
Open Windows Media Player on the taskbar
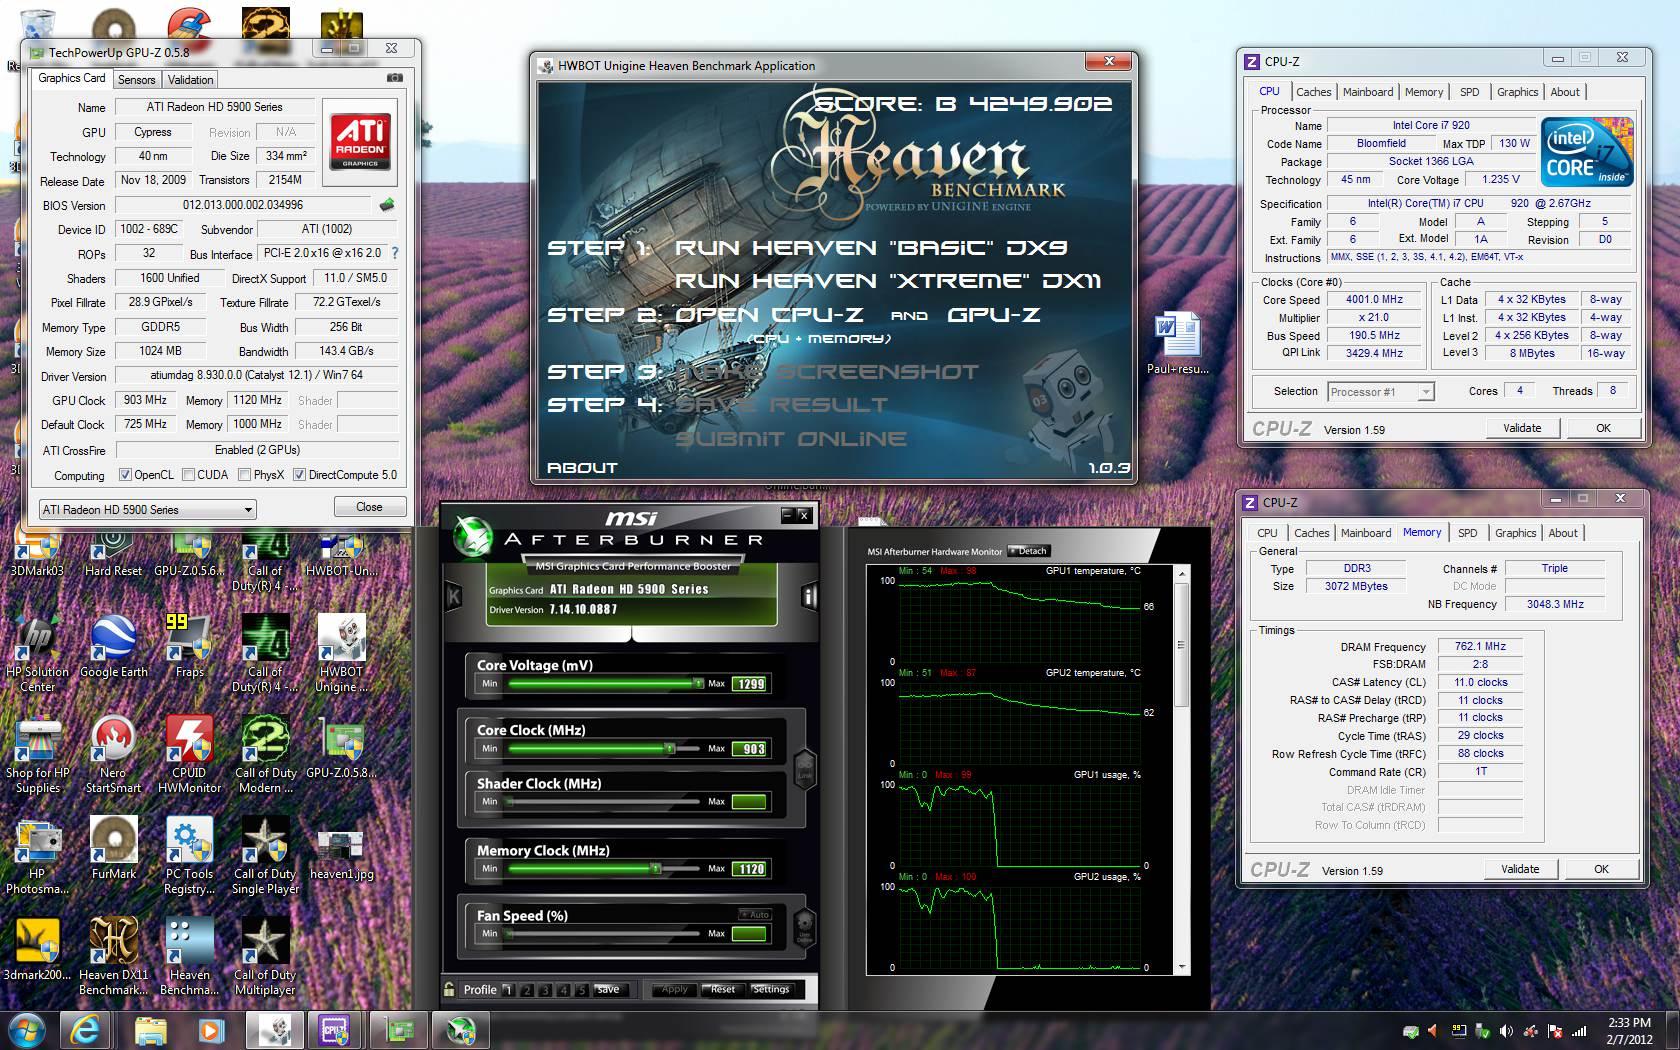click(209, 1030)
